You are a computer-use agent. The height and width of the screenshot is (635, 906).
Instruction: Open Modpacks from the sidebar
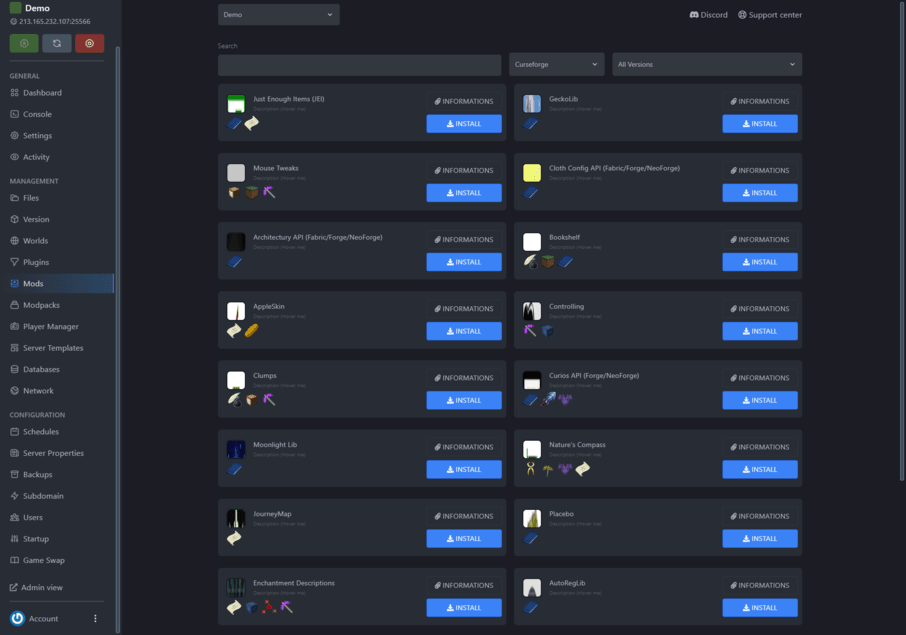[41, 305]
